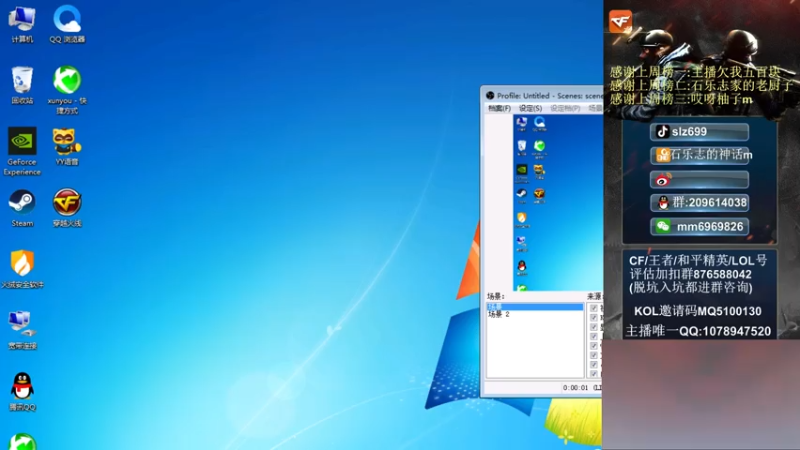The height and width of the screenshot is (450, 800).
Task: Launch 穿越火线 CrossFire game icon
Action: (x=67, y=208)
